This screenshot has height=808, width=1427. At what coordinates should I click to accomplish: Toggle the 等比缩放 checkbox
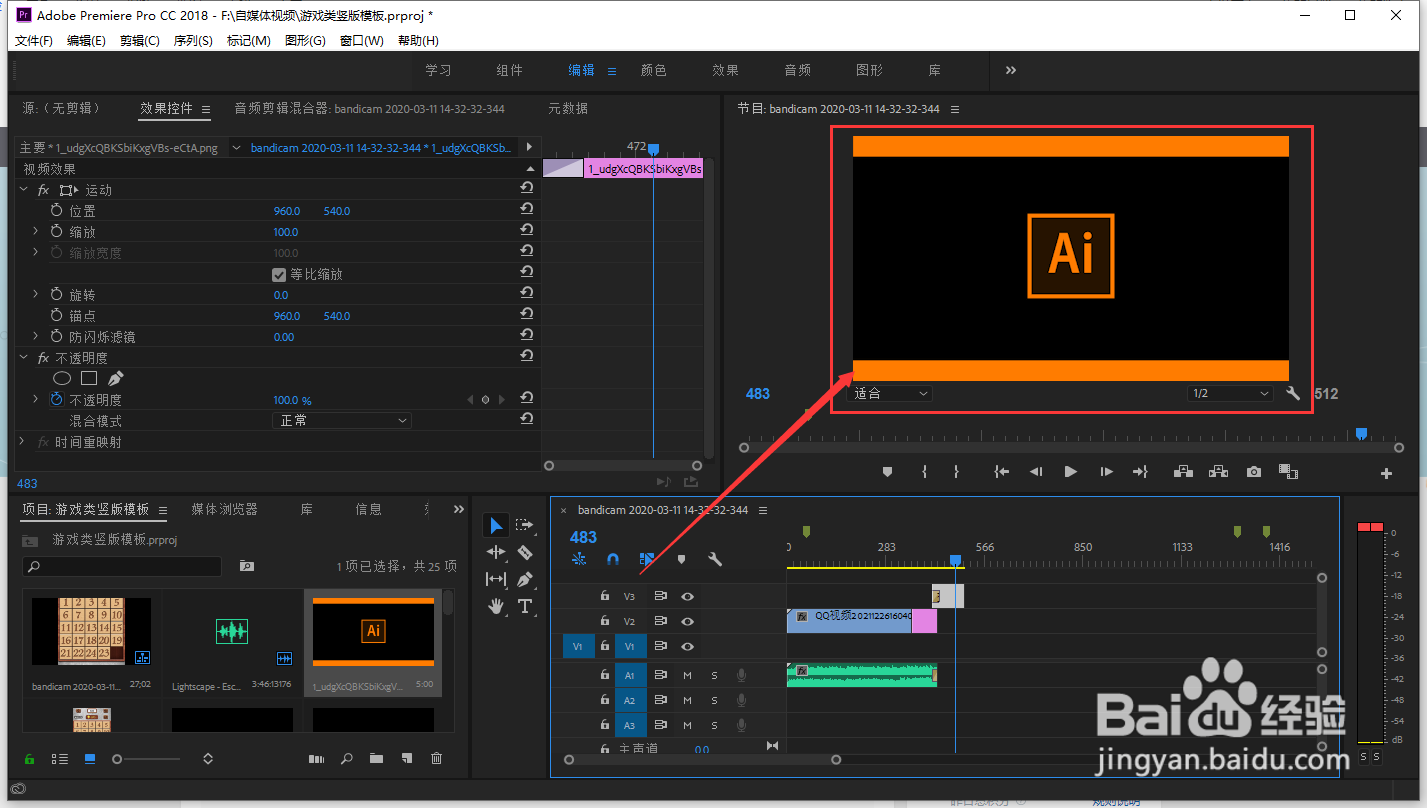point(279,274)
